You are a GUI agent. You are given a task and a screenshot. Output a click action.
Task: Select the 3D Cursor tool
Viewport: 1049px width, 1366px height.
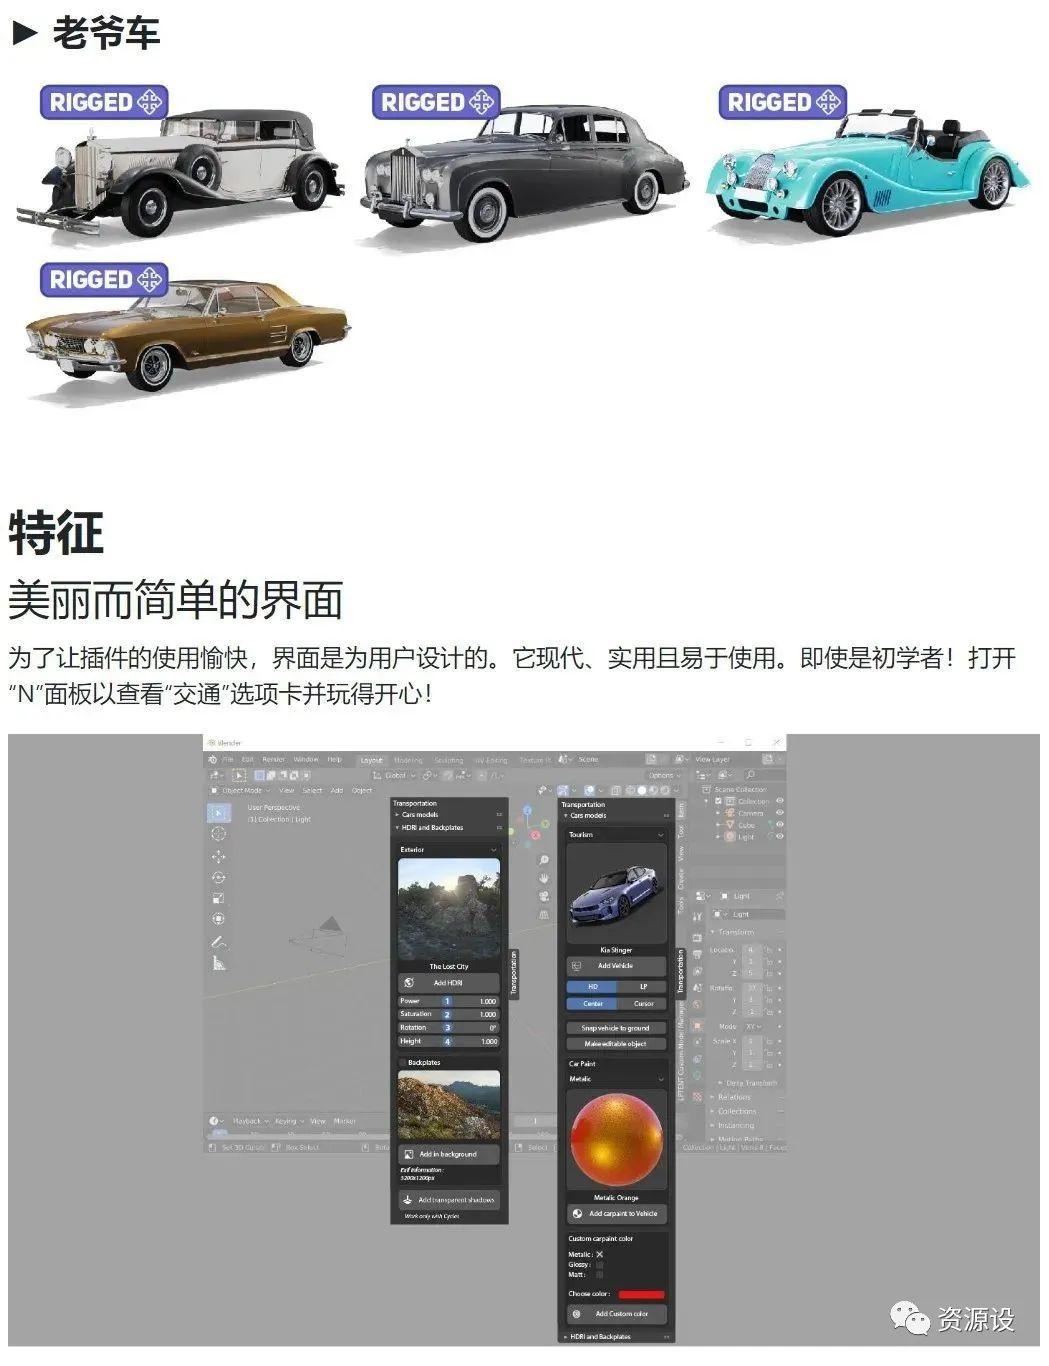[218, 834]
